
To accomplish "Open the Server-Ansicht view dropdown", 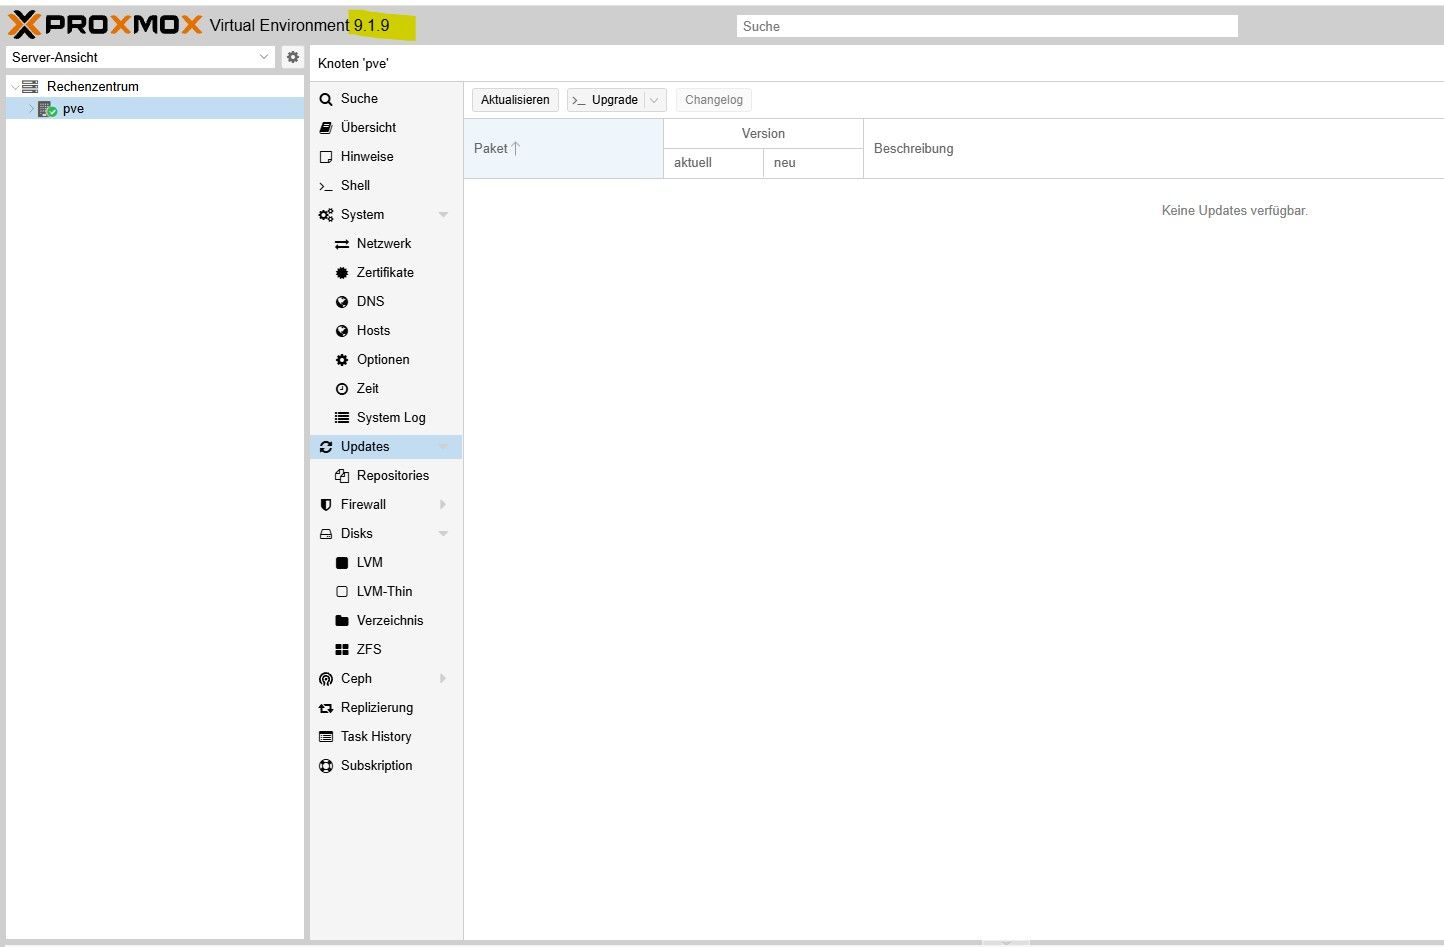I will (x=264, y=57).
